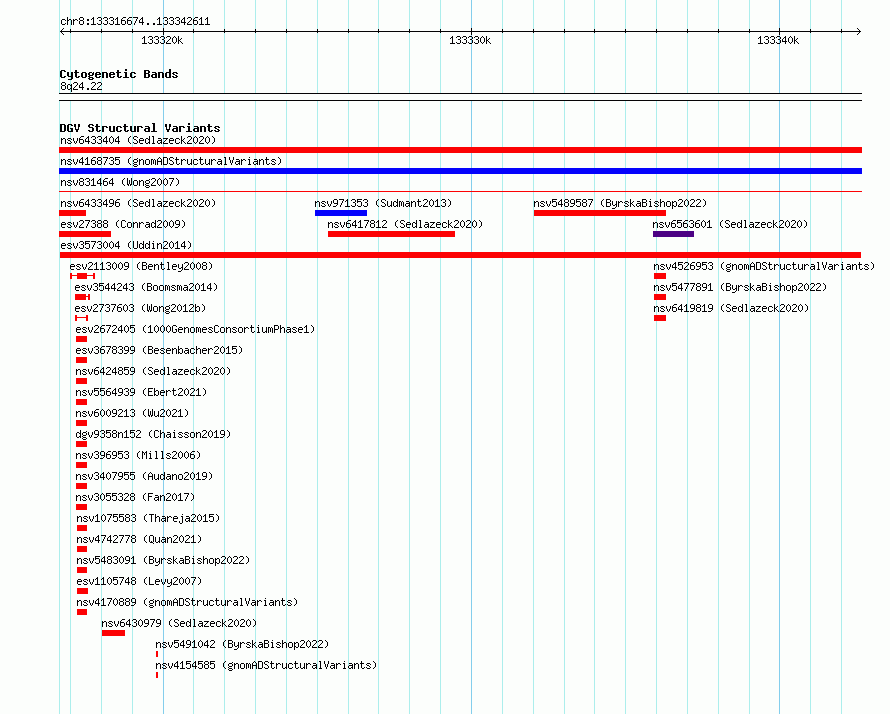Select the nsv831464 (Wong2007) label
Image resolution: width=890 pixels, height=714 pixels.
click(x=120, y=182)
